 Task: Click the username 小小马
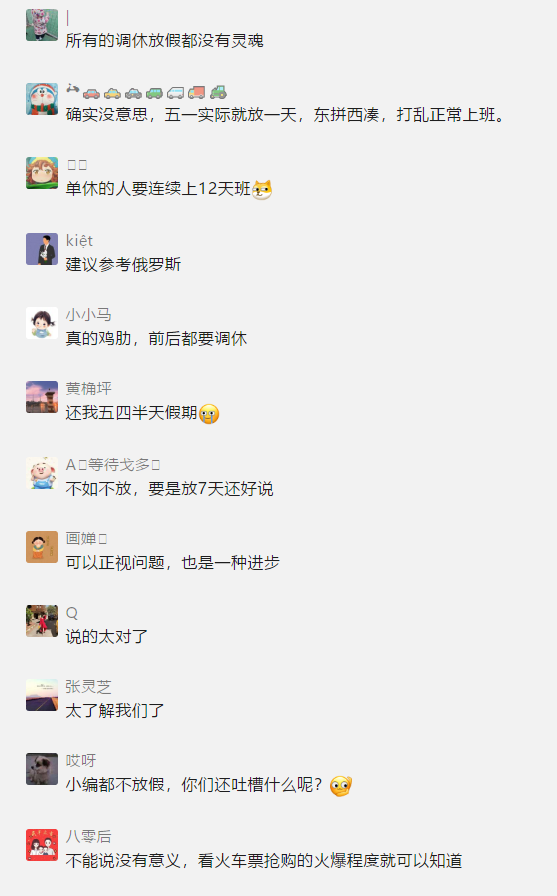tap(89, 315)
